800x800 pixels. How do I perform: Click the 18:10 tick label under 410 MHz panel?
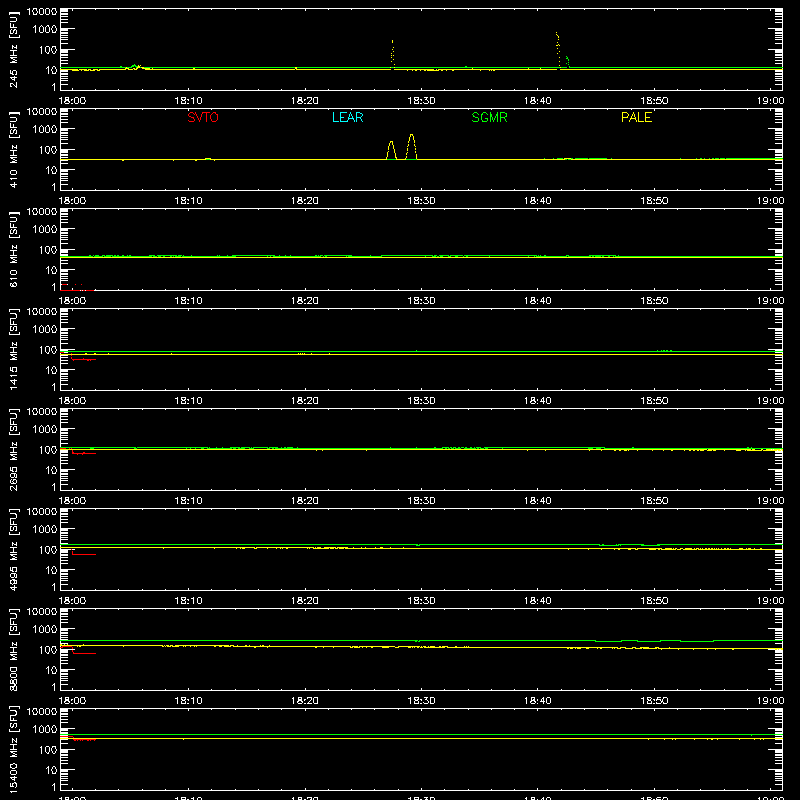pos(188,201)
